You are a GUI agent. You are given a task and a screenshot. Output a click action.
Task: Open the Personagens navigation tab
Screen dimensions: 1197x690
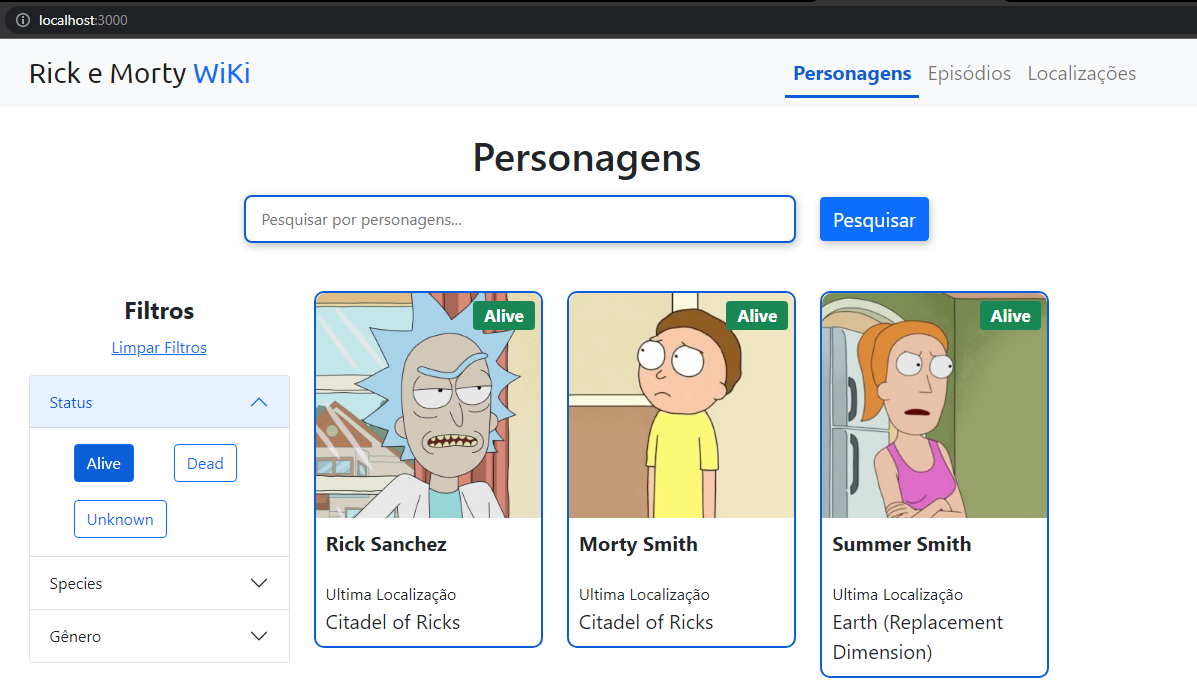click(x=852, y=73)
